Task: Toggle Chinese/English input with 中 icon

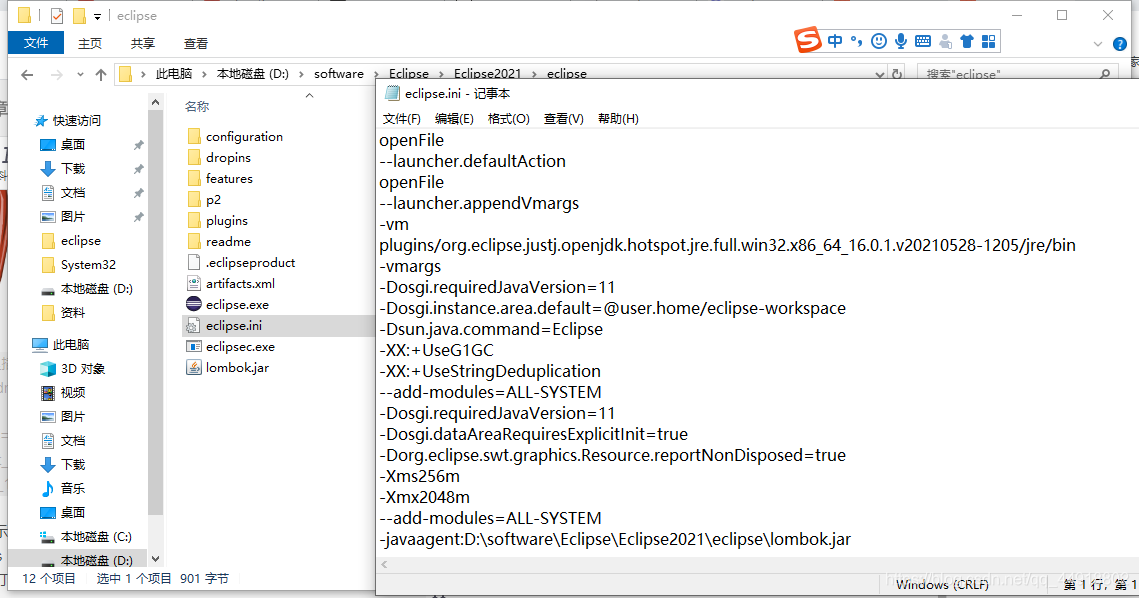Action: pyautogui.click(x=835, y=41)
